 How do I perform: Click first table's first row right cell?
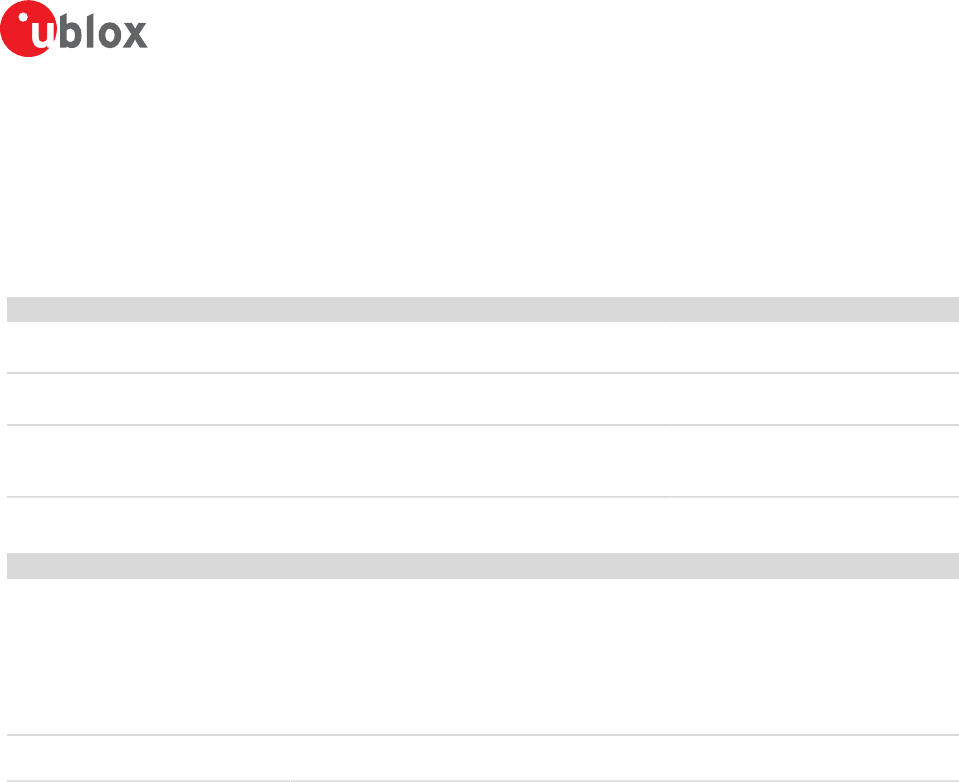(814, 347)
